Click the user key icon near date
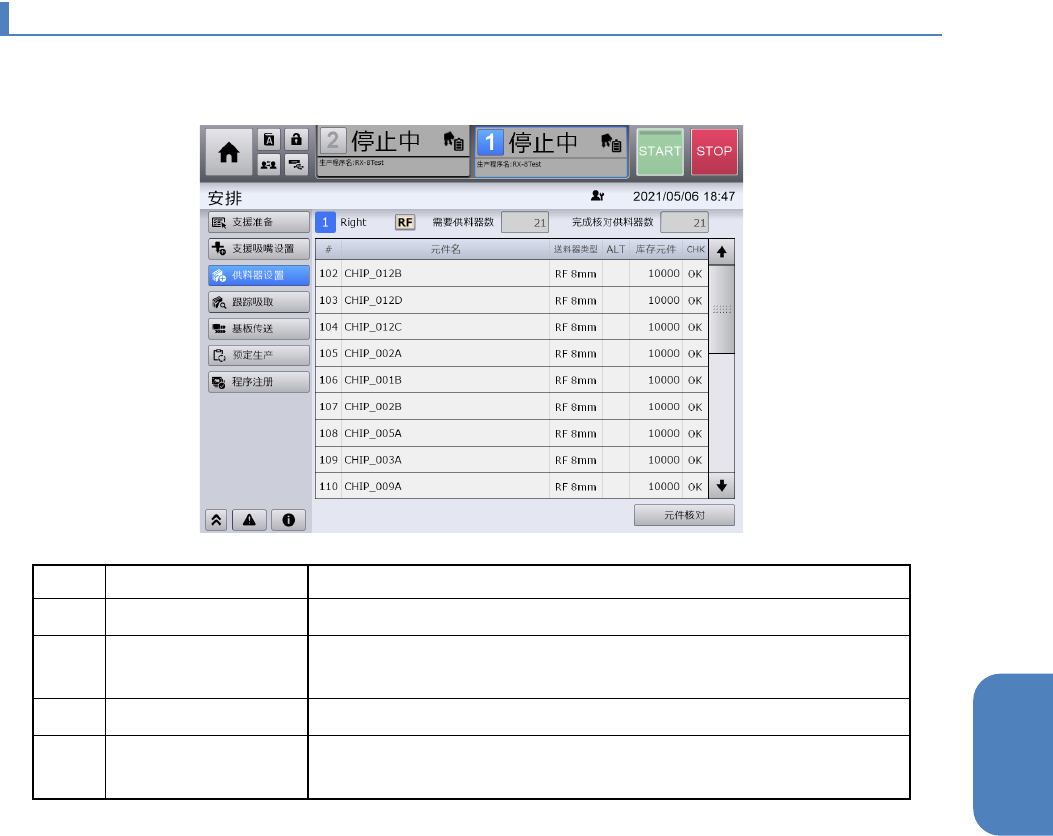This screenshot has width=1053, height=836. [597, 196]
